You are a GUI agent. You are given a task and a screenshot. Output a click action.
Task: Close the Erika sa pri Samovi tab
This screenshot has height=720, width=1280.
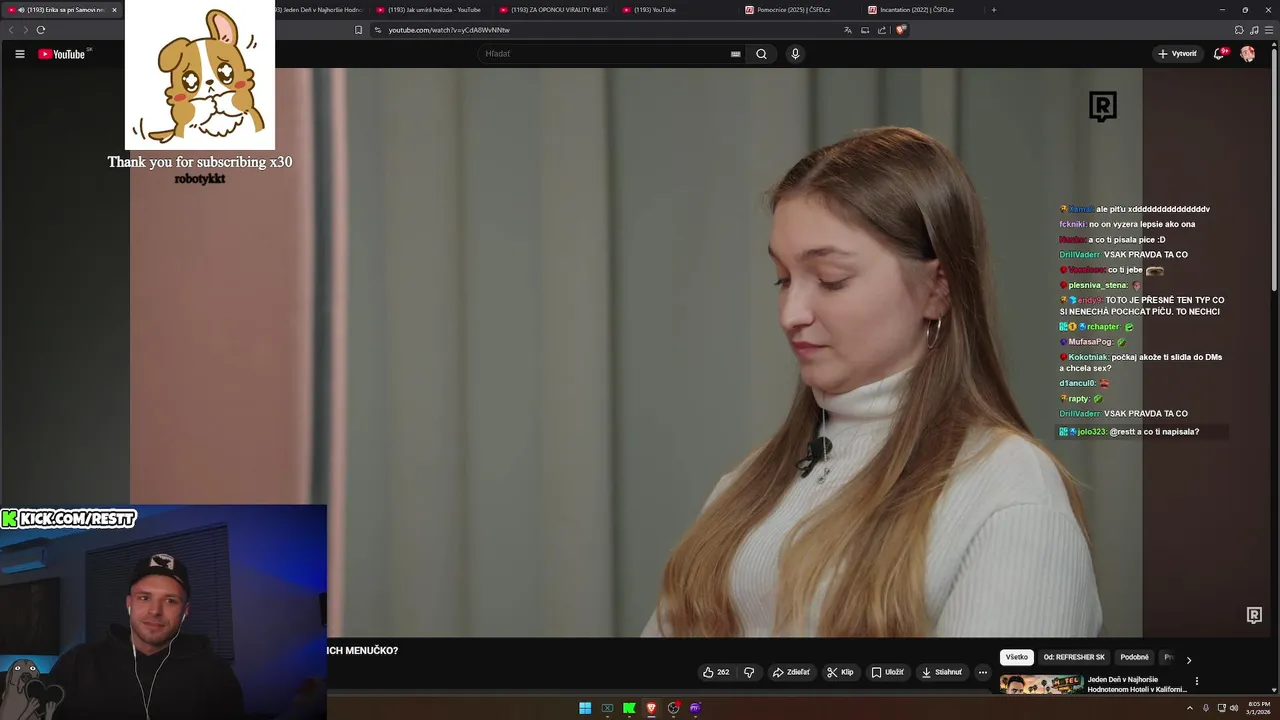tap(114, 10)
